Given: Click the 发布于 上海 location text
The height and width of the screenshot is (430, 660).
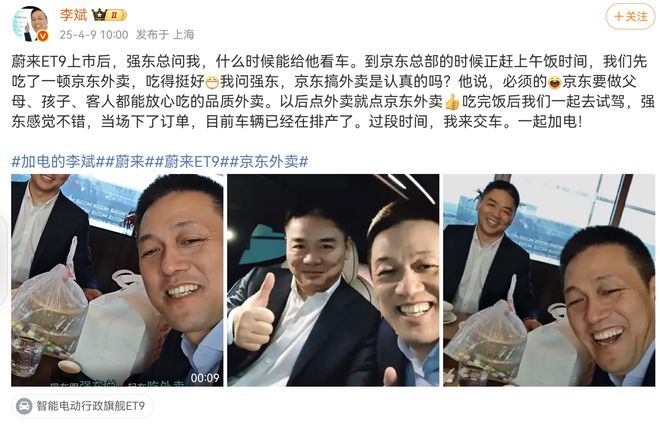Looking at the screenshot, I should pos(165,35).
